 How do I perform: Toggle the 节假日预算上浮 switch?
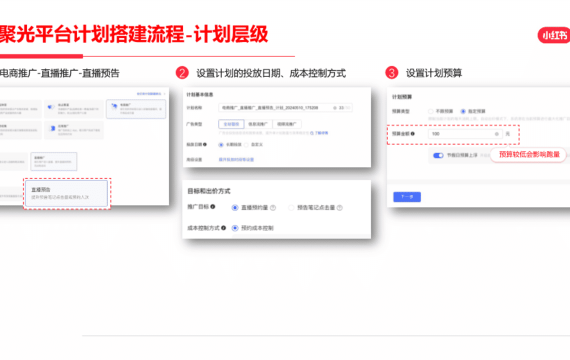[438, 155]
